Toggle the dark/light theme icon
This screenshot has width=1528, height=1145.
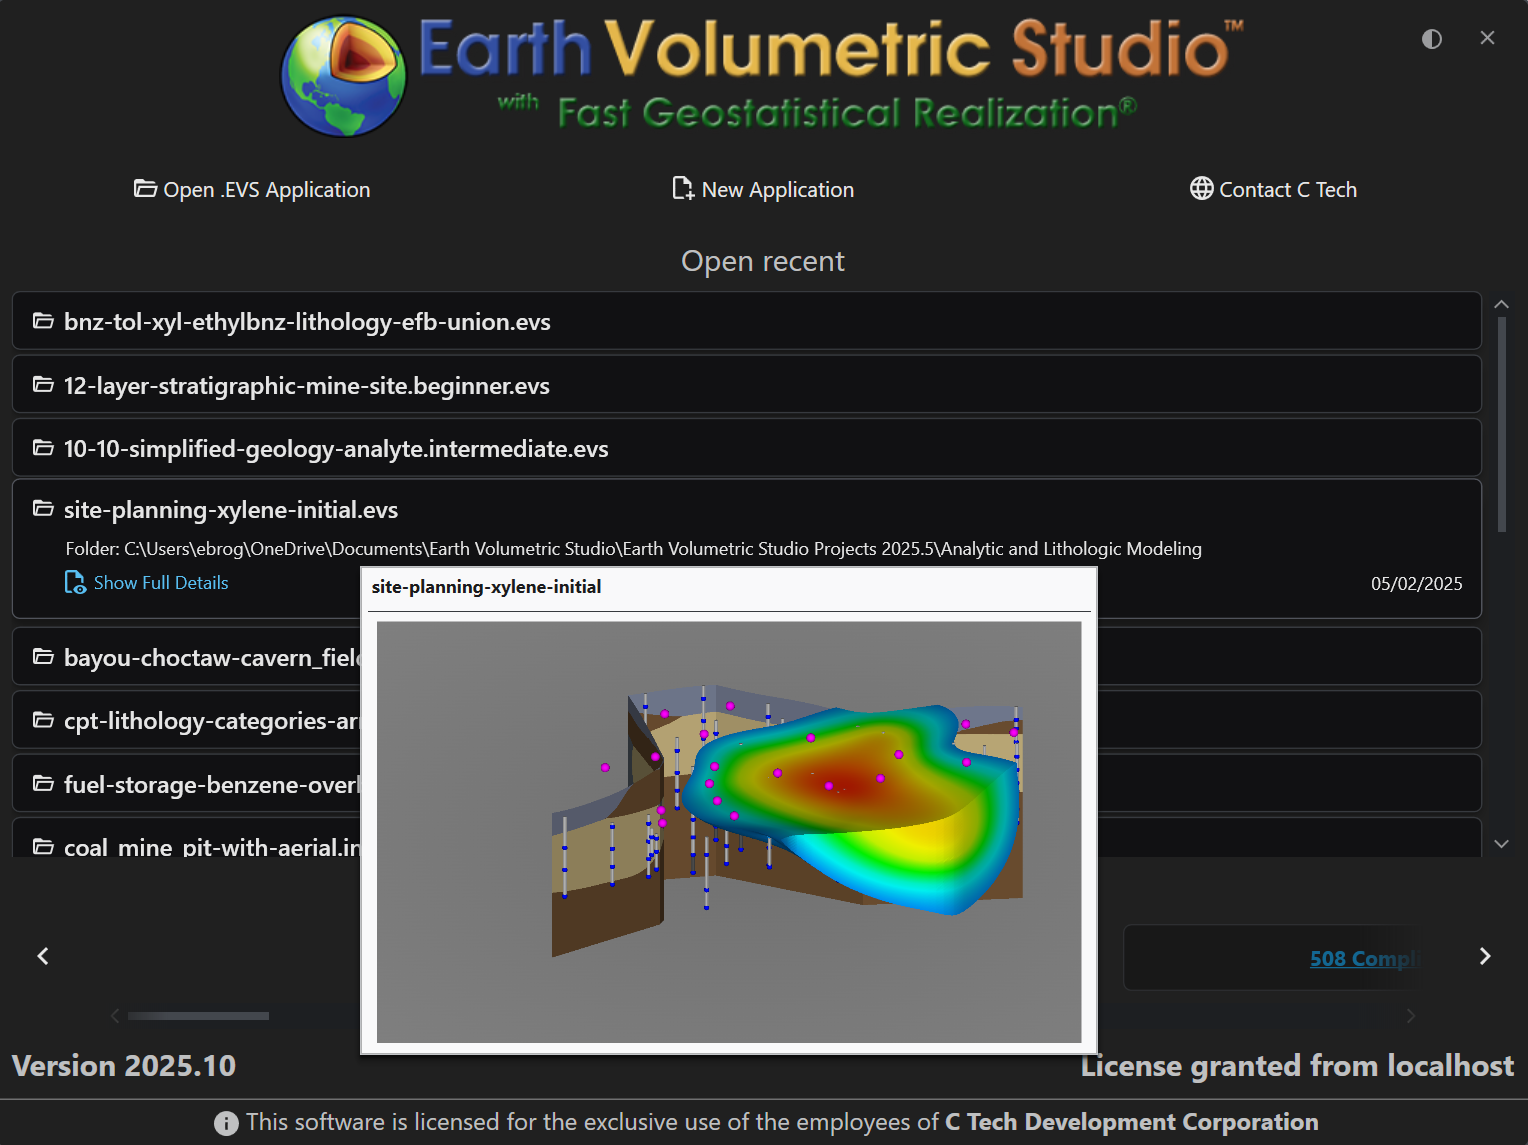[x=1431, y=39]
